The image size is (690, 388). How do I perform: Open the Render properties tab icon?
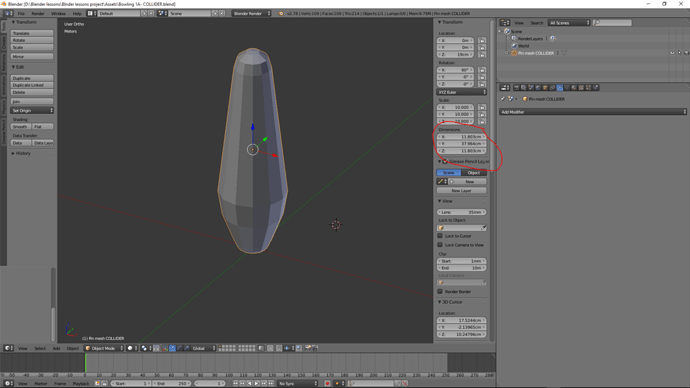[x=517, y=88]
